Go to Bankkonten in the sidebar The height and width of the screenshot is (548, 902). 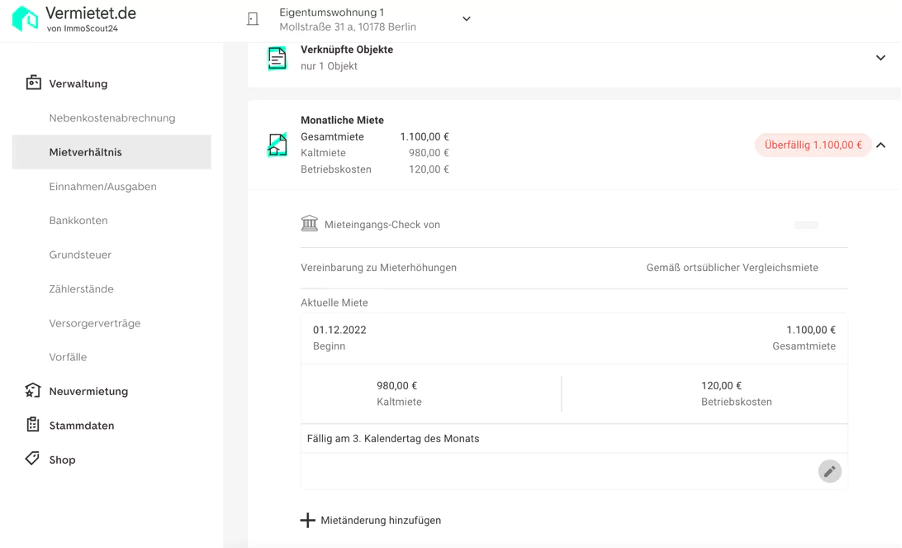click(78, 221)
